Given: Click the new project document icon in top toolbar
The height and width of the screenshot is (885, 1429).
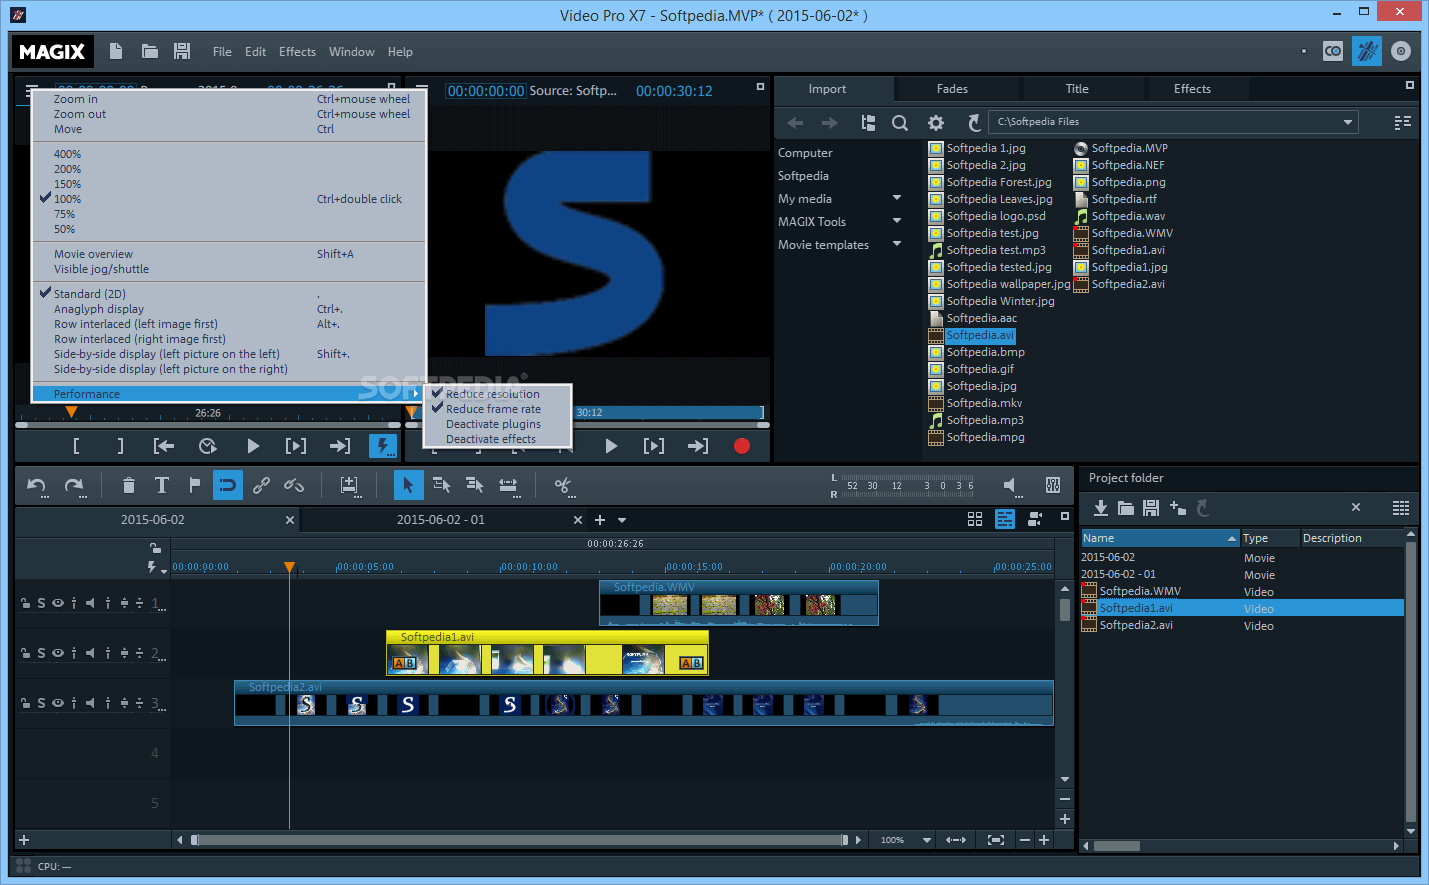Looking at the screenshot, I should pyautogui.click(x=116, y=51).
